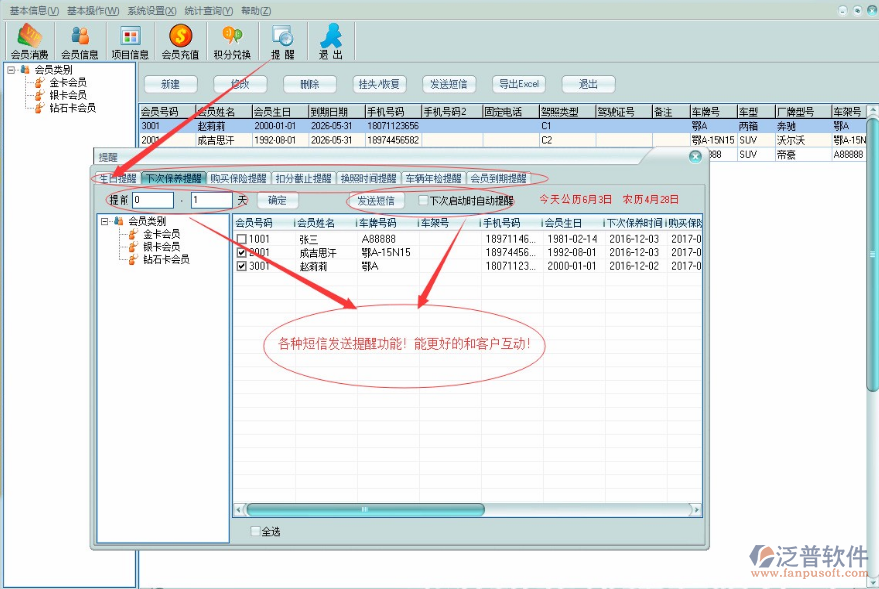Open 积分兑换 points exchange icon
This screenshot has height=589, width=879.
click(x=232, y=40)
